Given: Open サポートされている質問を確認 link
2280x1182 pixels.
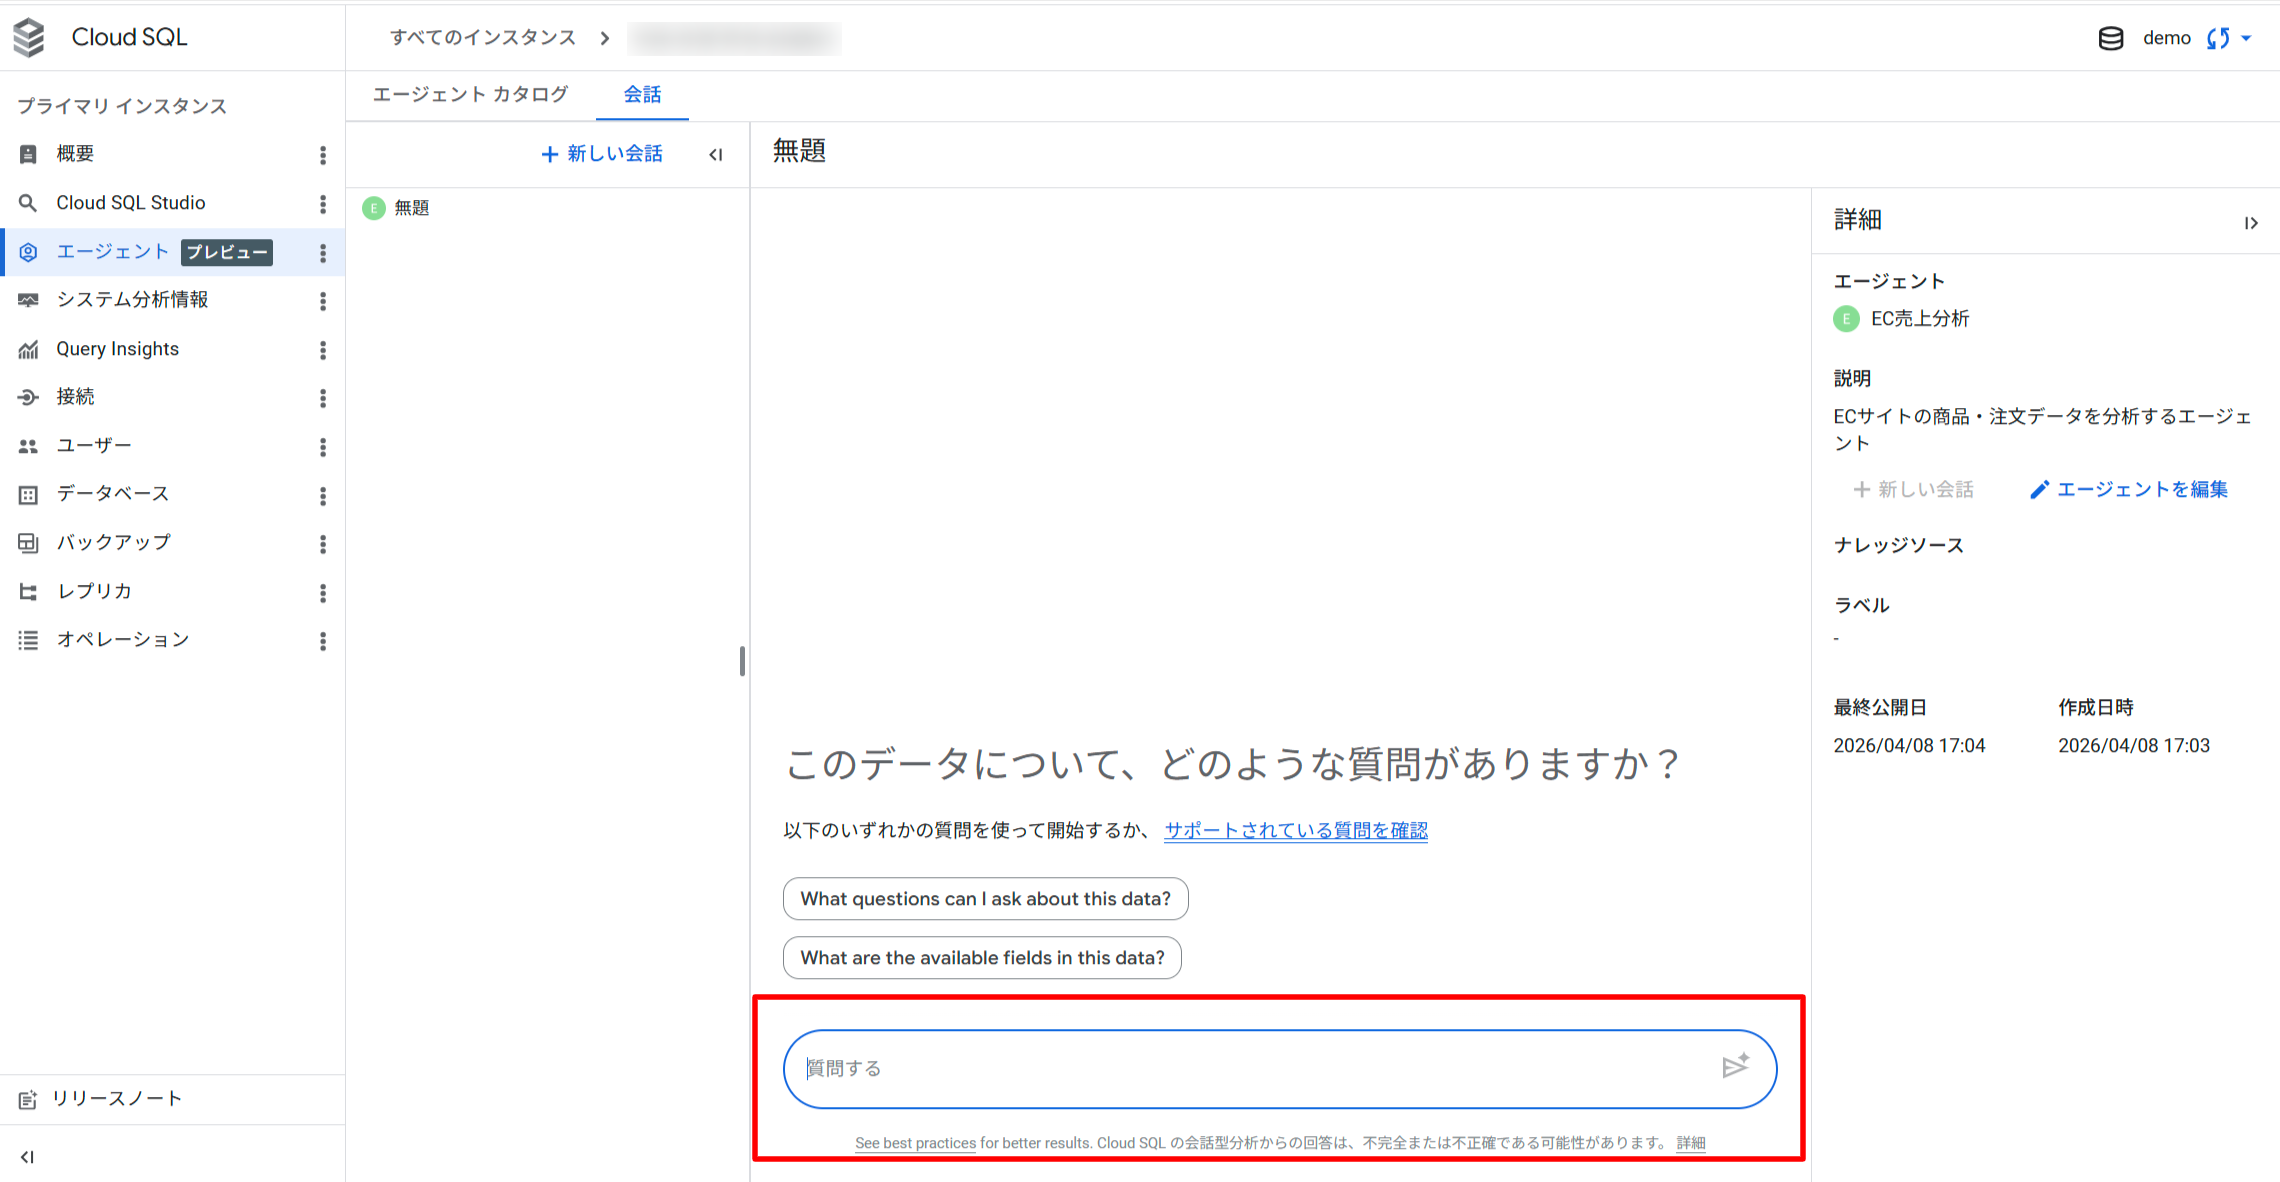Looking at the screenshot, I should pos(1295,830).
